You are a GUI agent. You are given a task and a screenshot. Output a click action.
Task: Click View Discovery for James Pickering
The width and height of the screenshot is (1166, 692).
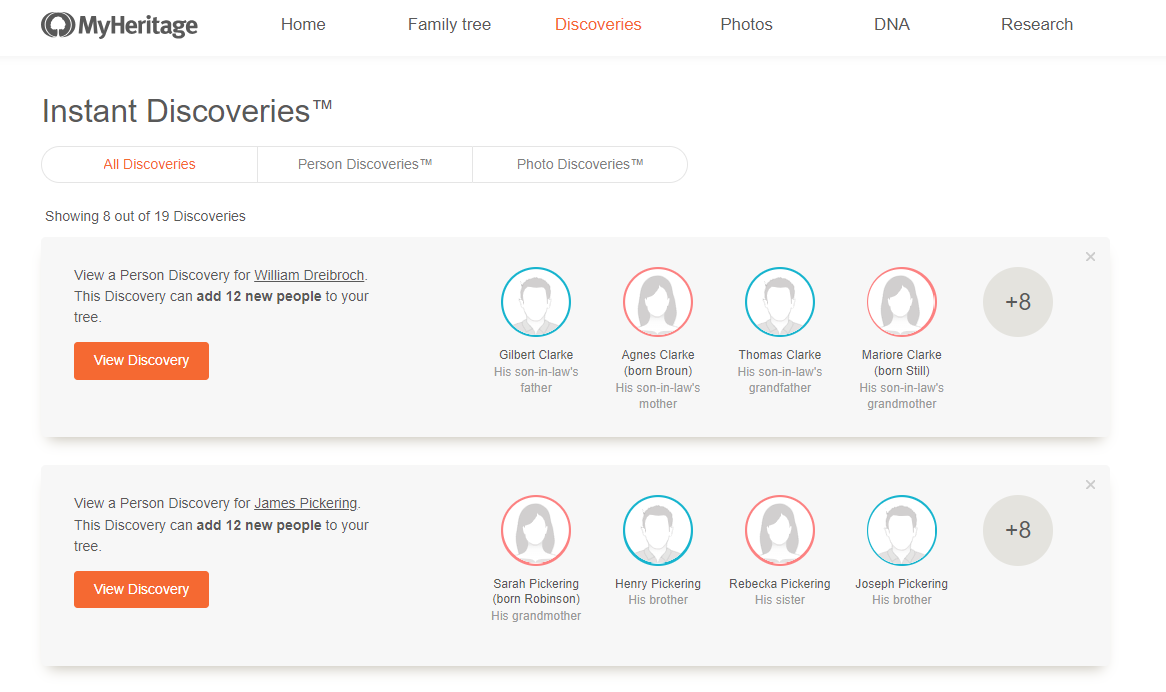pos(141,589)
